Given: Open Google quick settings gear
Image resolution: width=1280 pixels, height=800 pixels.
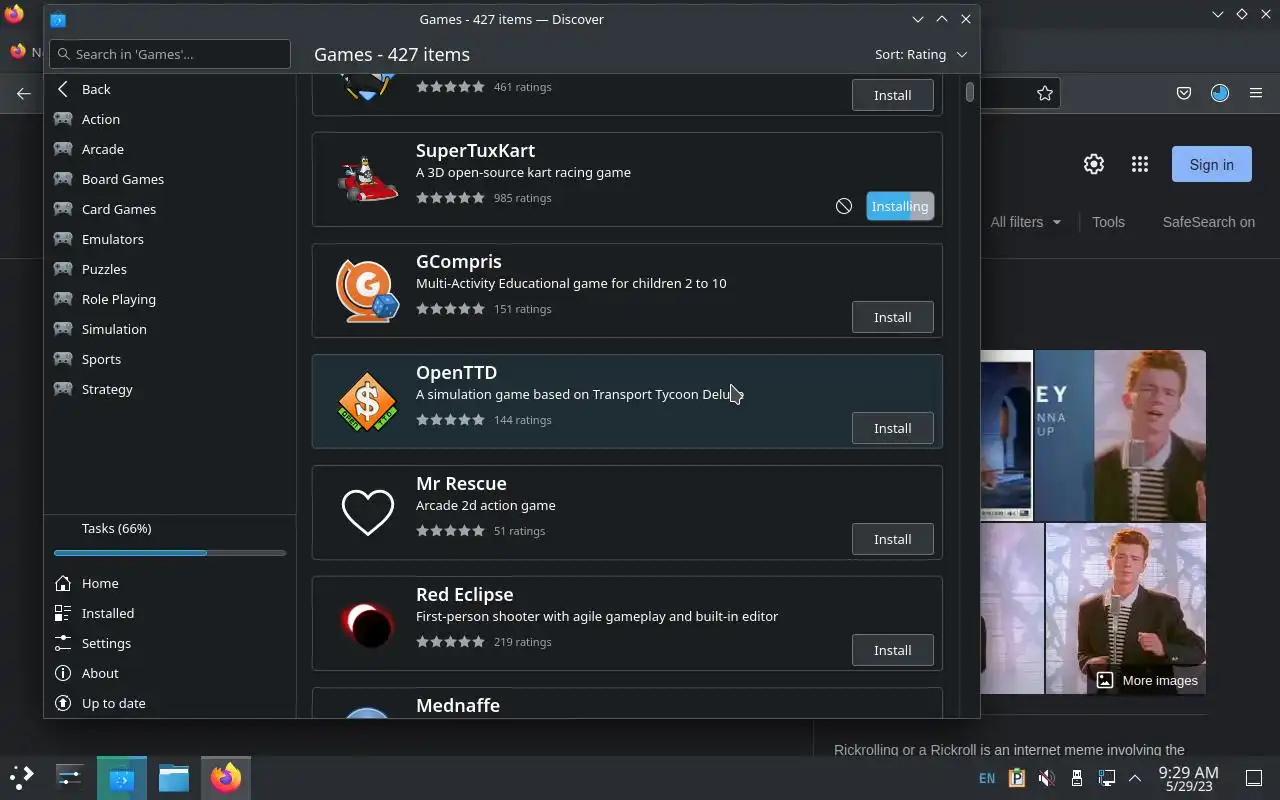Looking at the screenshot, I should tap(1094, 164).
